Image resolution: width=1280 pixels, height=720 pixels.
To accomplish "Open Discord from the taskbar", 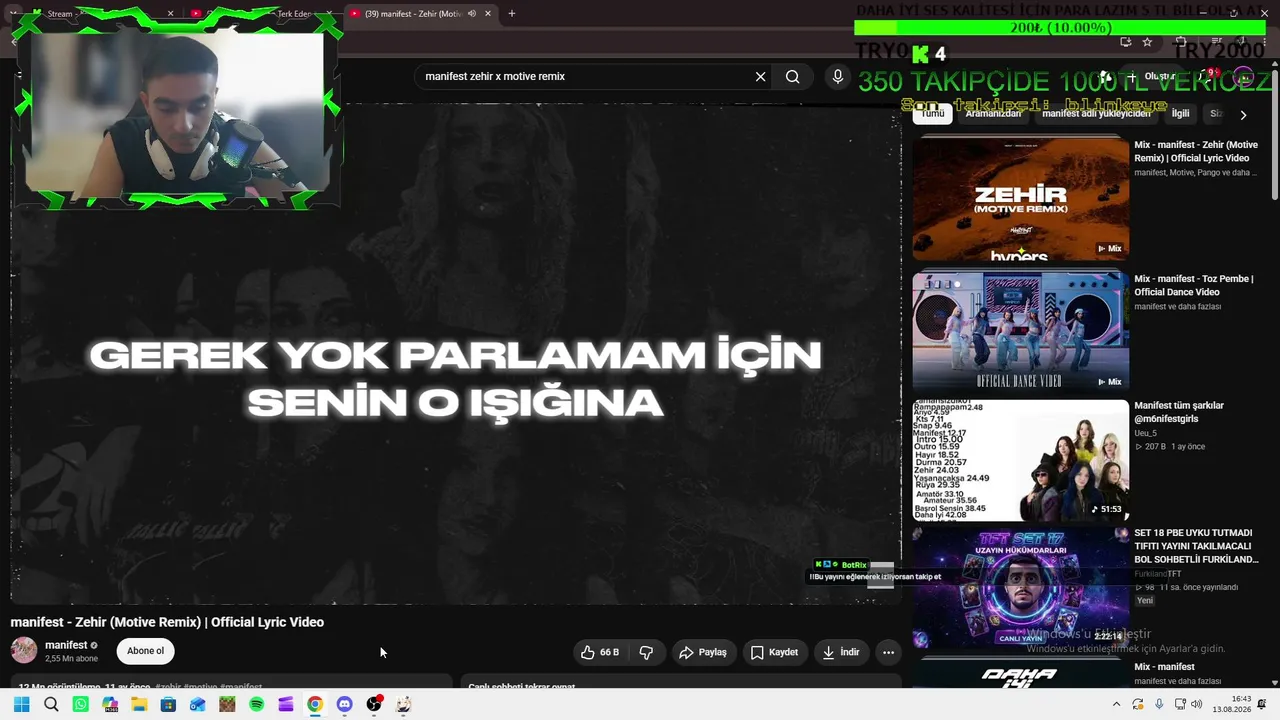I will point(344,705).
